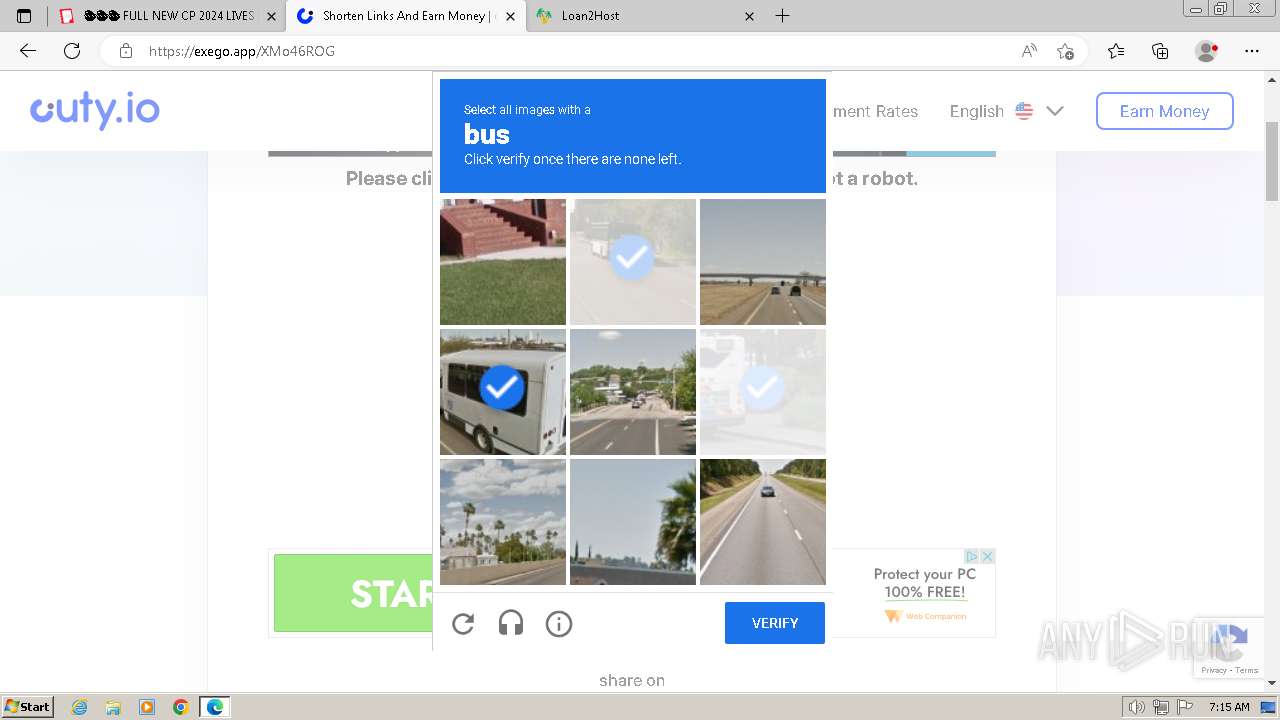Switch to Shorten Links And Earn Money tab
The image size is (1280, 720).
pyautogui.click(x=405, y=16)
